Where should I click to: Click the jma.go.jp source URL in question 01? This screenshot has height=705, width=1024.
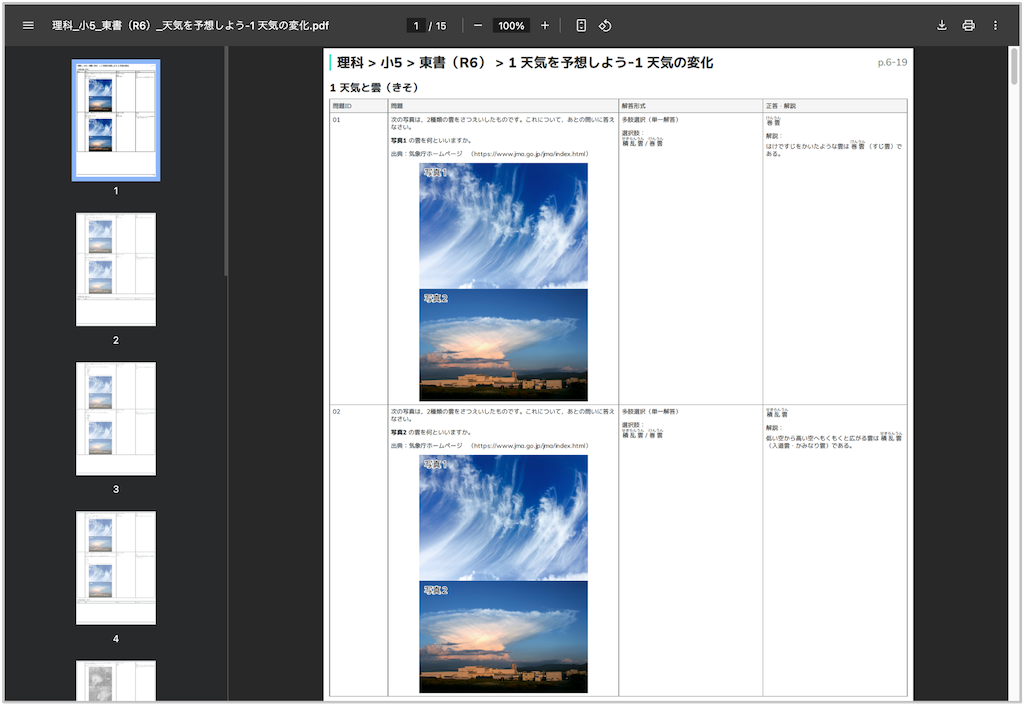[x=529, y=154]
